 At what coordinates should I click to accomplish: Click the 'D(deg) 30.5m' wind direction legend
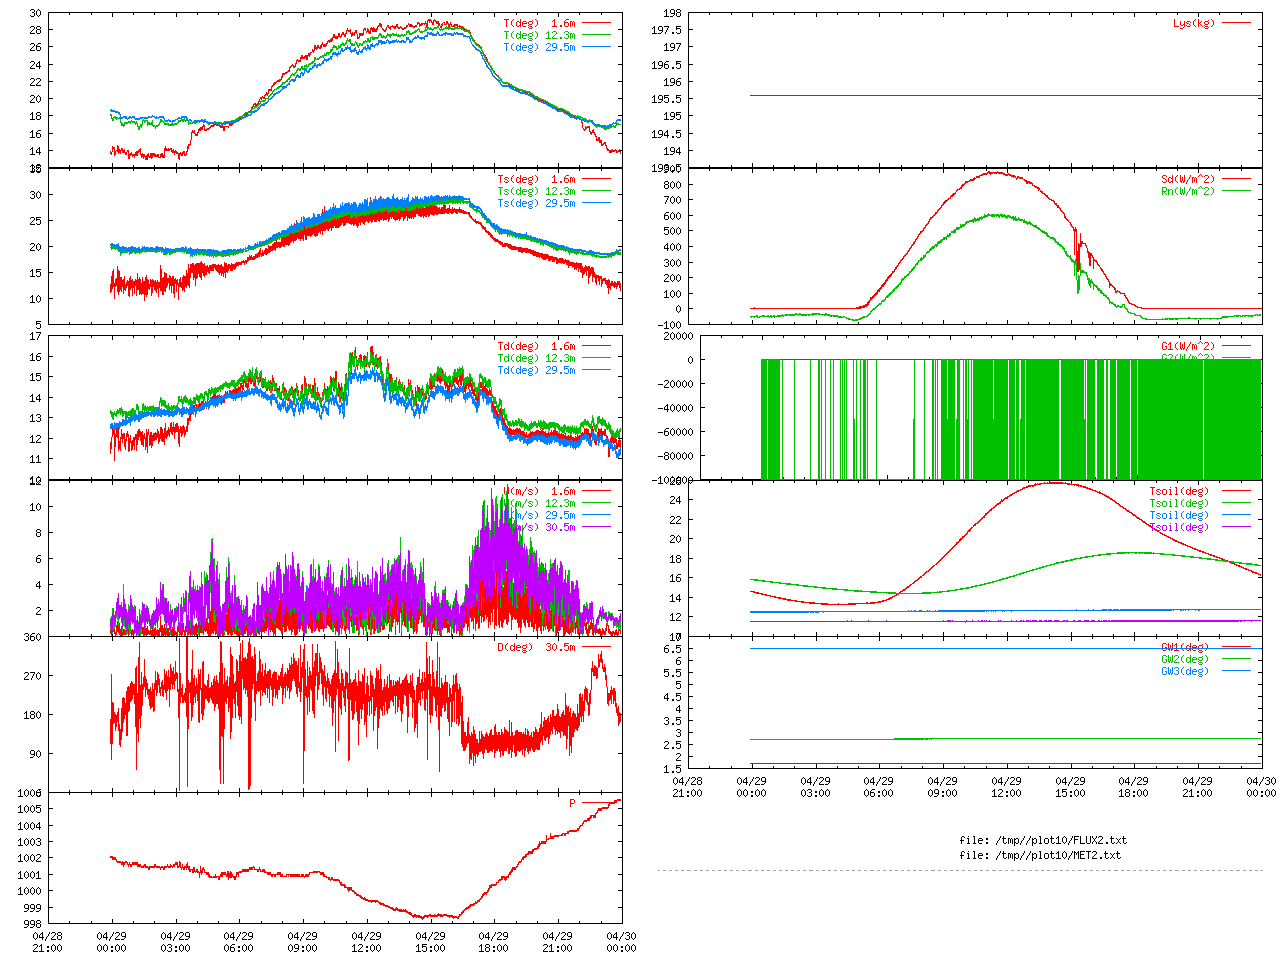point(536,648)
